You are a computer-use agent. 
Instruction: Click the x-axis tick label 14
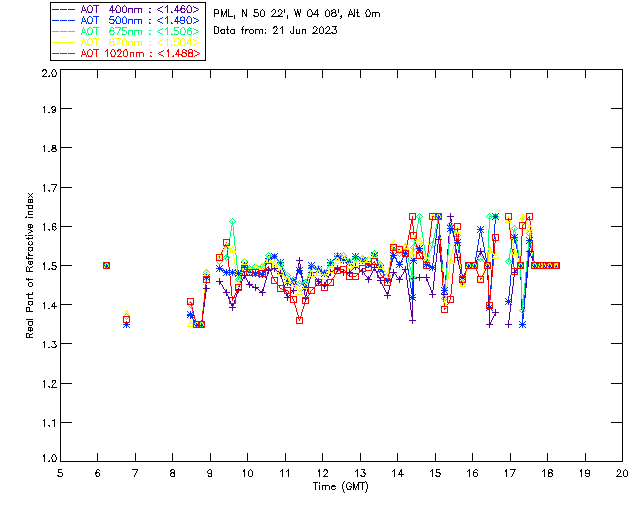[x=398, y=473]
